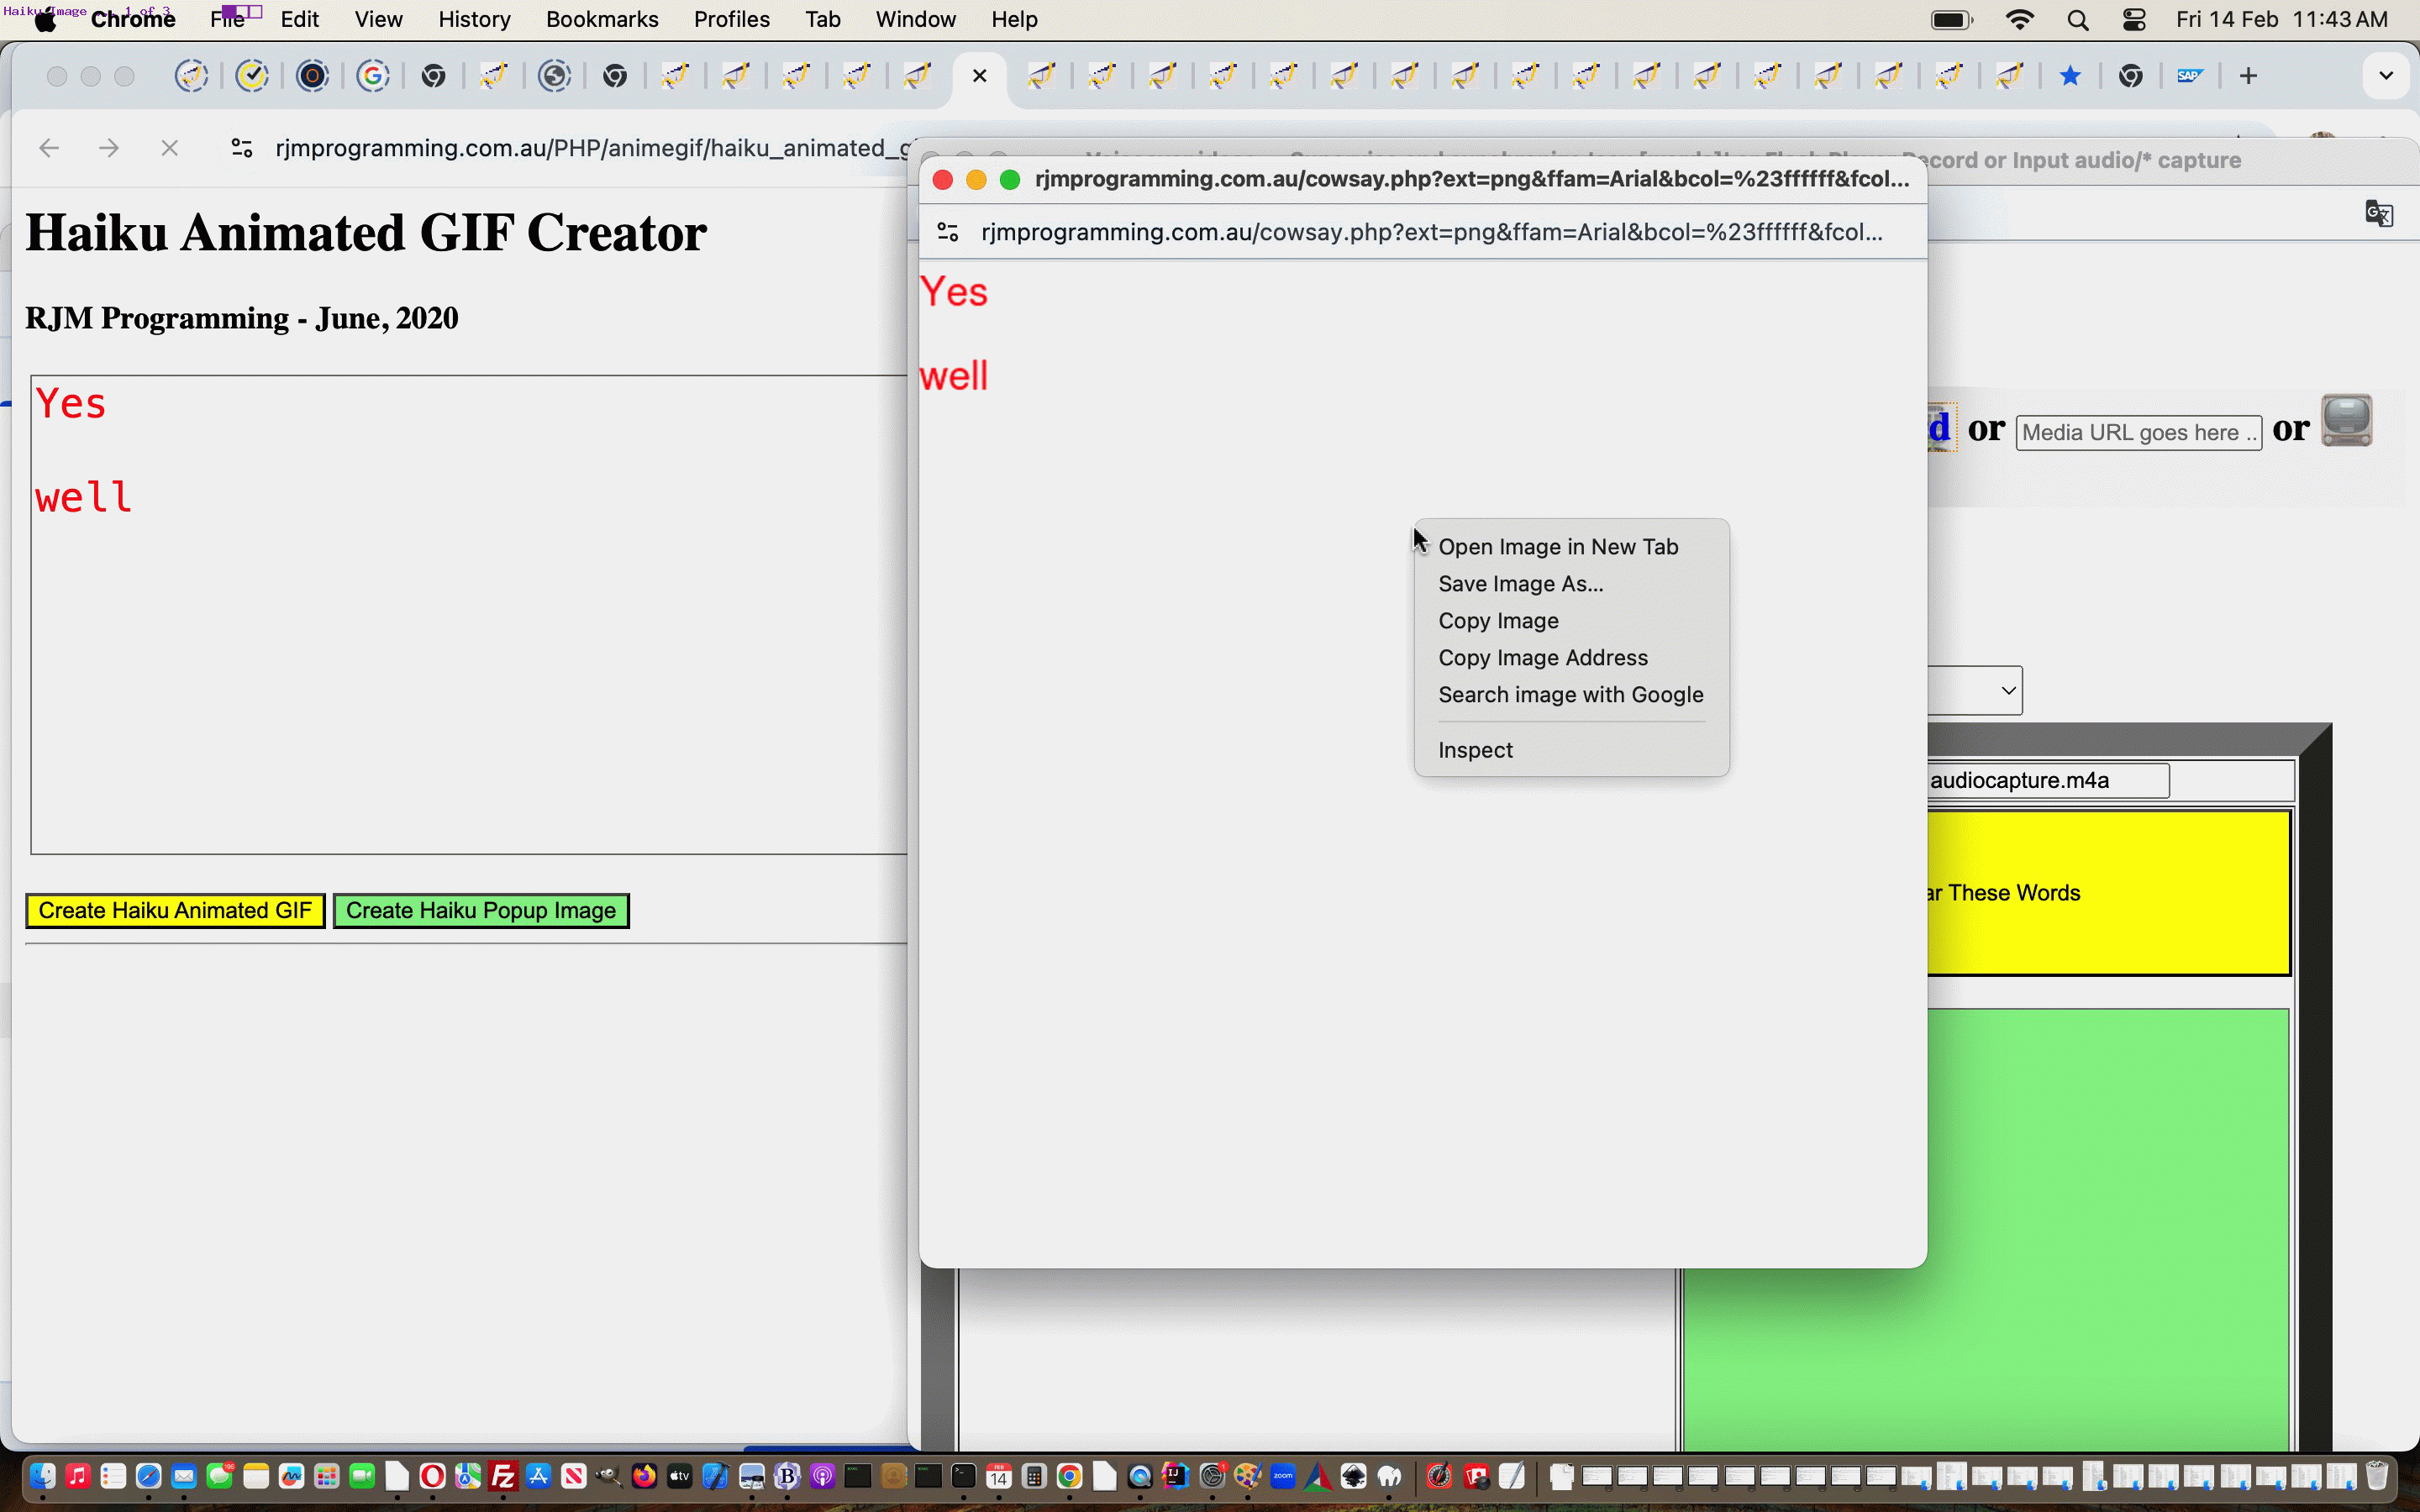Open App Store dock icon

pyautogui.click(x=539, y=1476)
